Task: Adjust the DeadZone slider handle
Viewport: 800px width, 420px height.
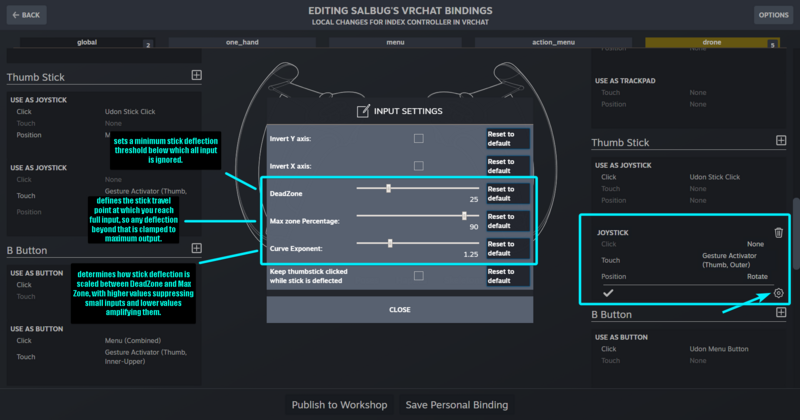Action: tap(389, 188)
